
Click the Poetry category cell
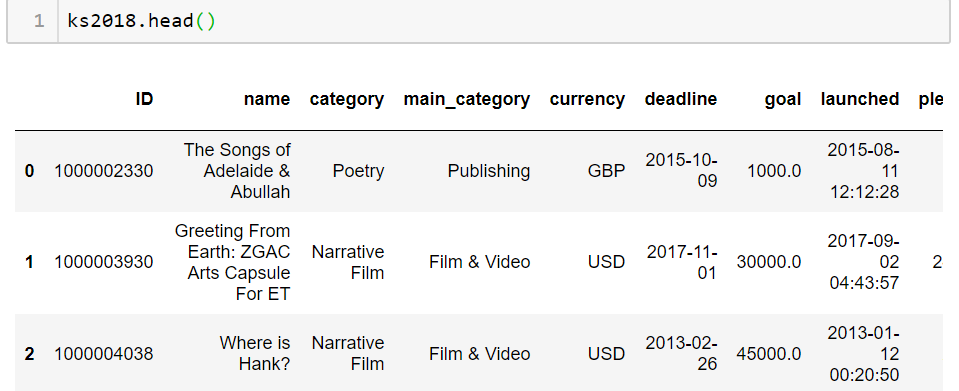coord(358,171)
